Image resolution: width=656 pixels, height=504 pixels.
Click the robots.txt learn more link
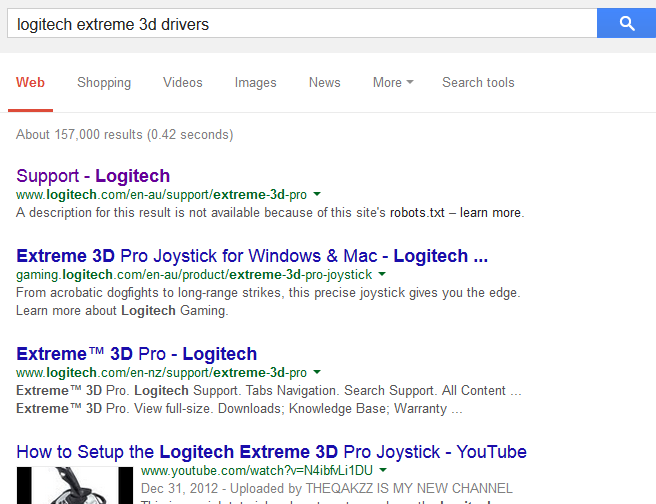(491, 213)
